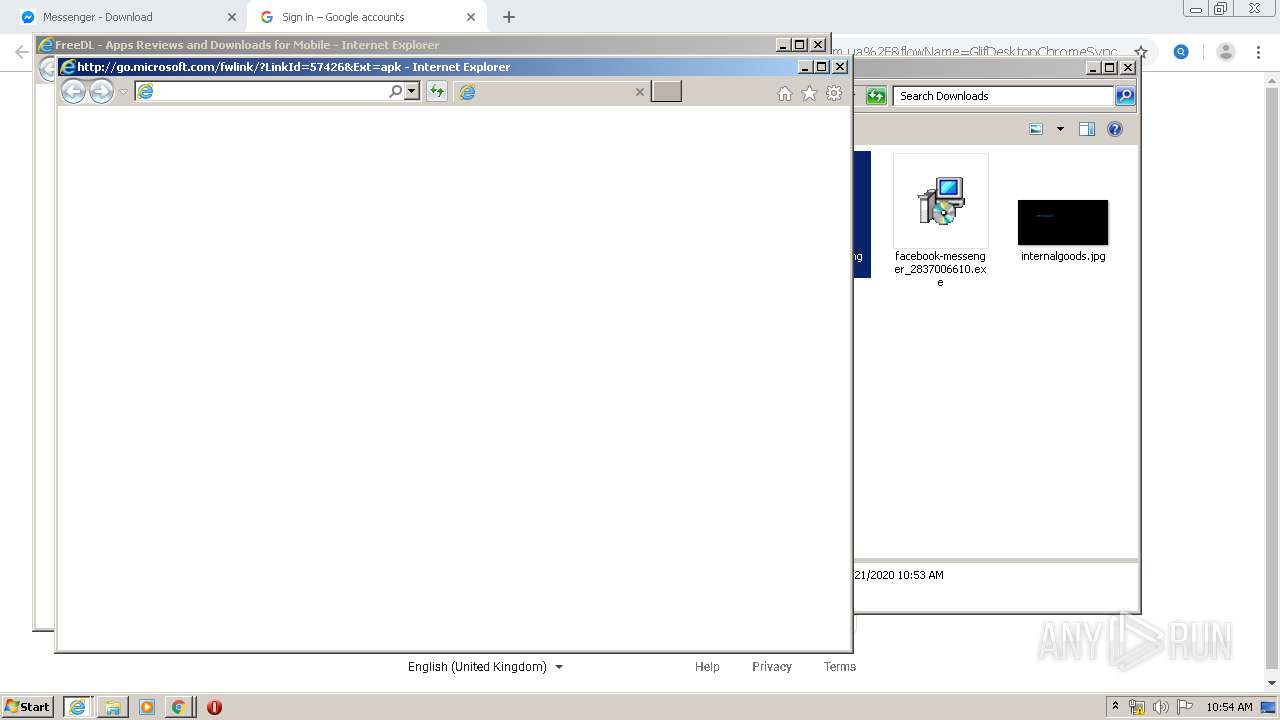Change the view in Explorer window
The height and width of the screenshot is (720, 1280).
pyautogui.click(x=1036, y=129)
